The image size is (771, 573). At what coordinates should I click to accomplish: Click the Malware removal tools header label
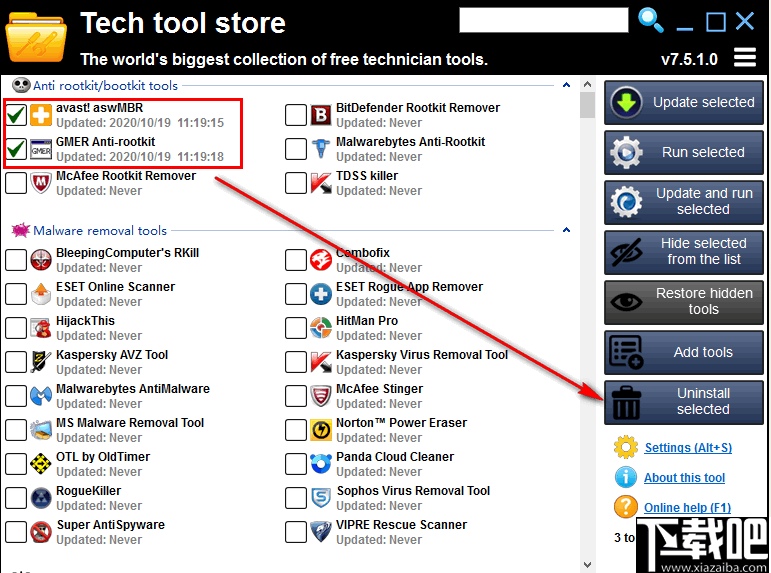(x=100, y=230)
